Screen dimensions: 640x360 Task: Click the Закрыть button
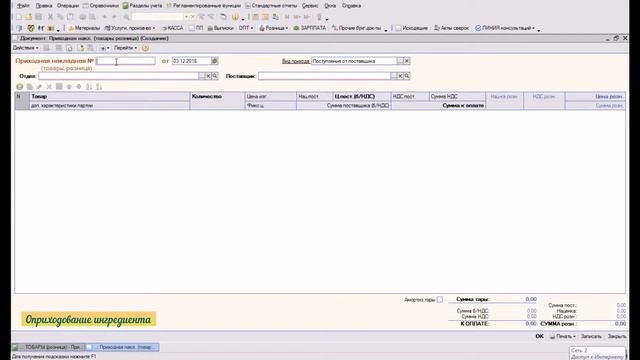617,336
